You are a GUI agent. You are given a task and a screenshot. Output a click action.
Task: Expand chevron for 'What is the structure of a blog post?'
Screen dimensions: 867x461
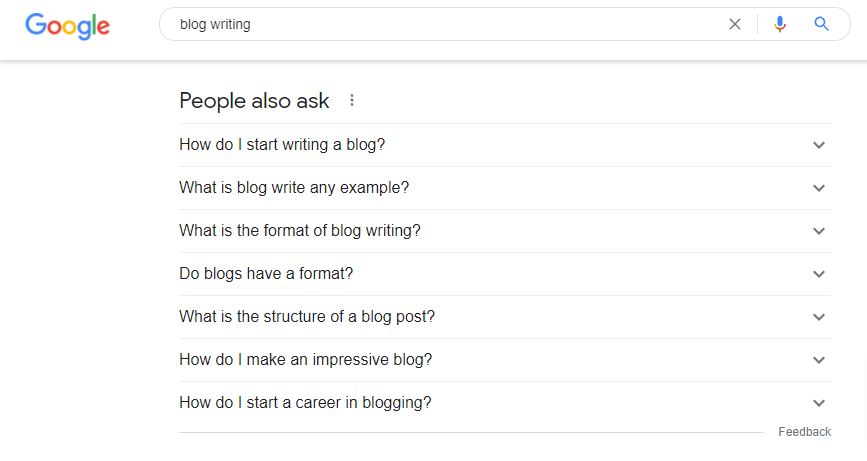(819, 317)
